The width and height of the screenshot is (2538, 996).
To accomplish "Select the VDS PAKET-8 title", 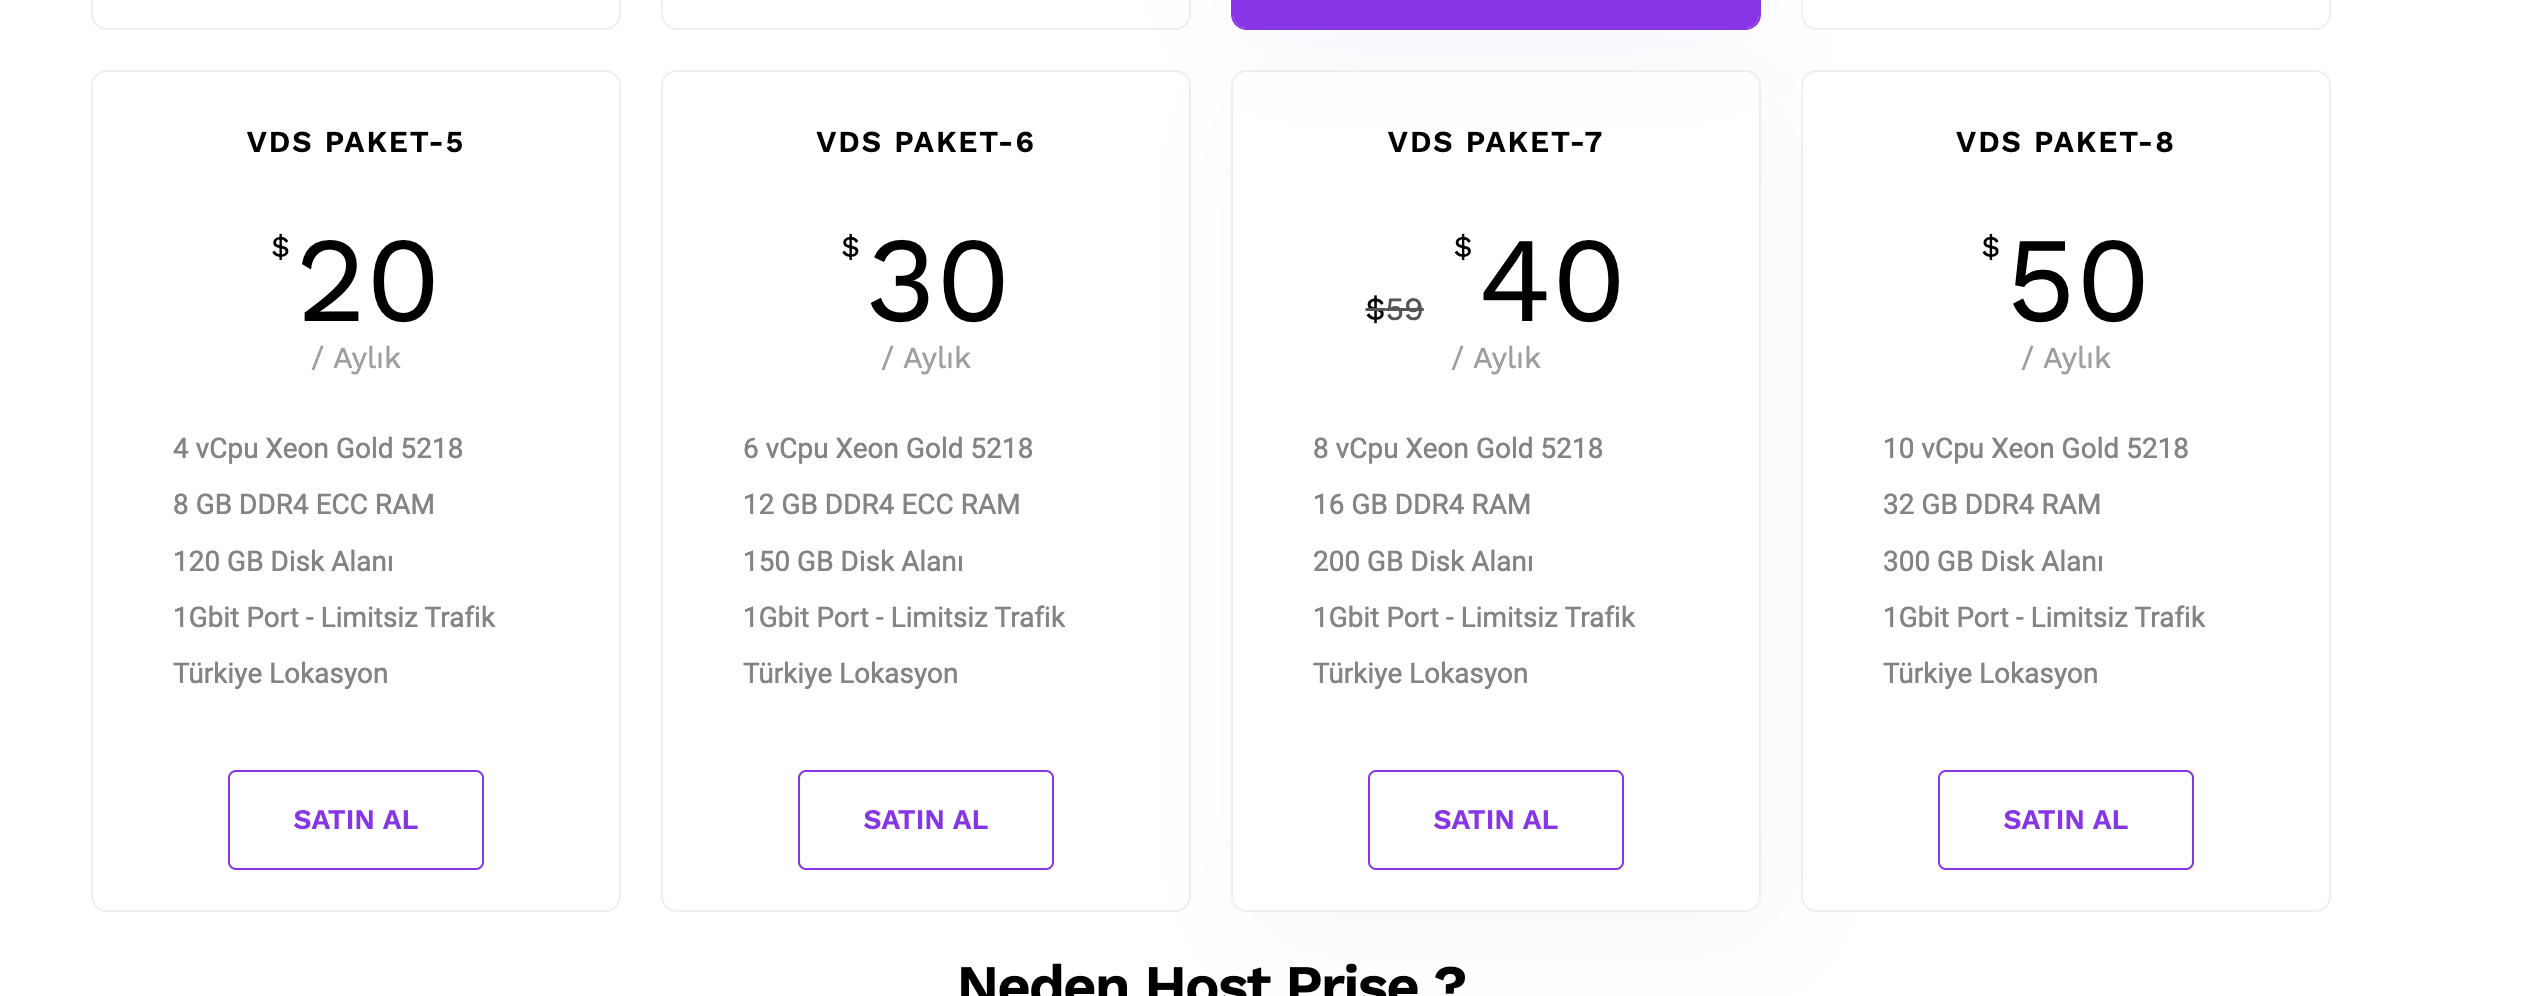I will point(2065,142).
